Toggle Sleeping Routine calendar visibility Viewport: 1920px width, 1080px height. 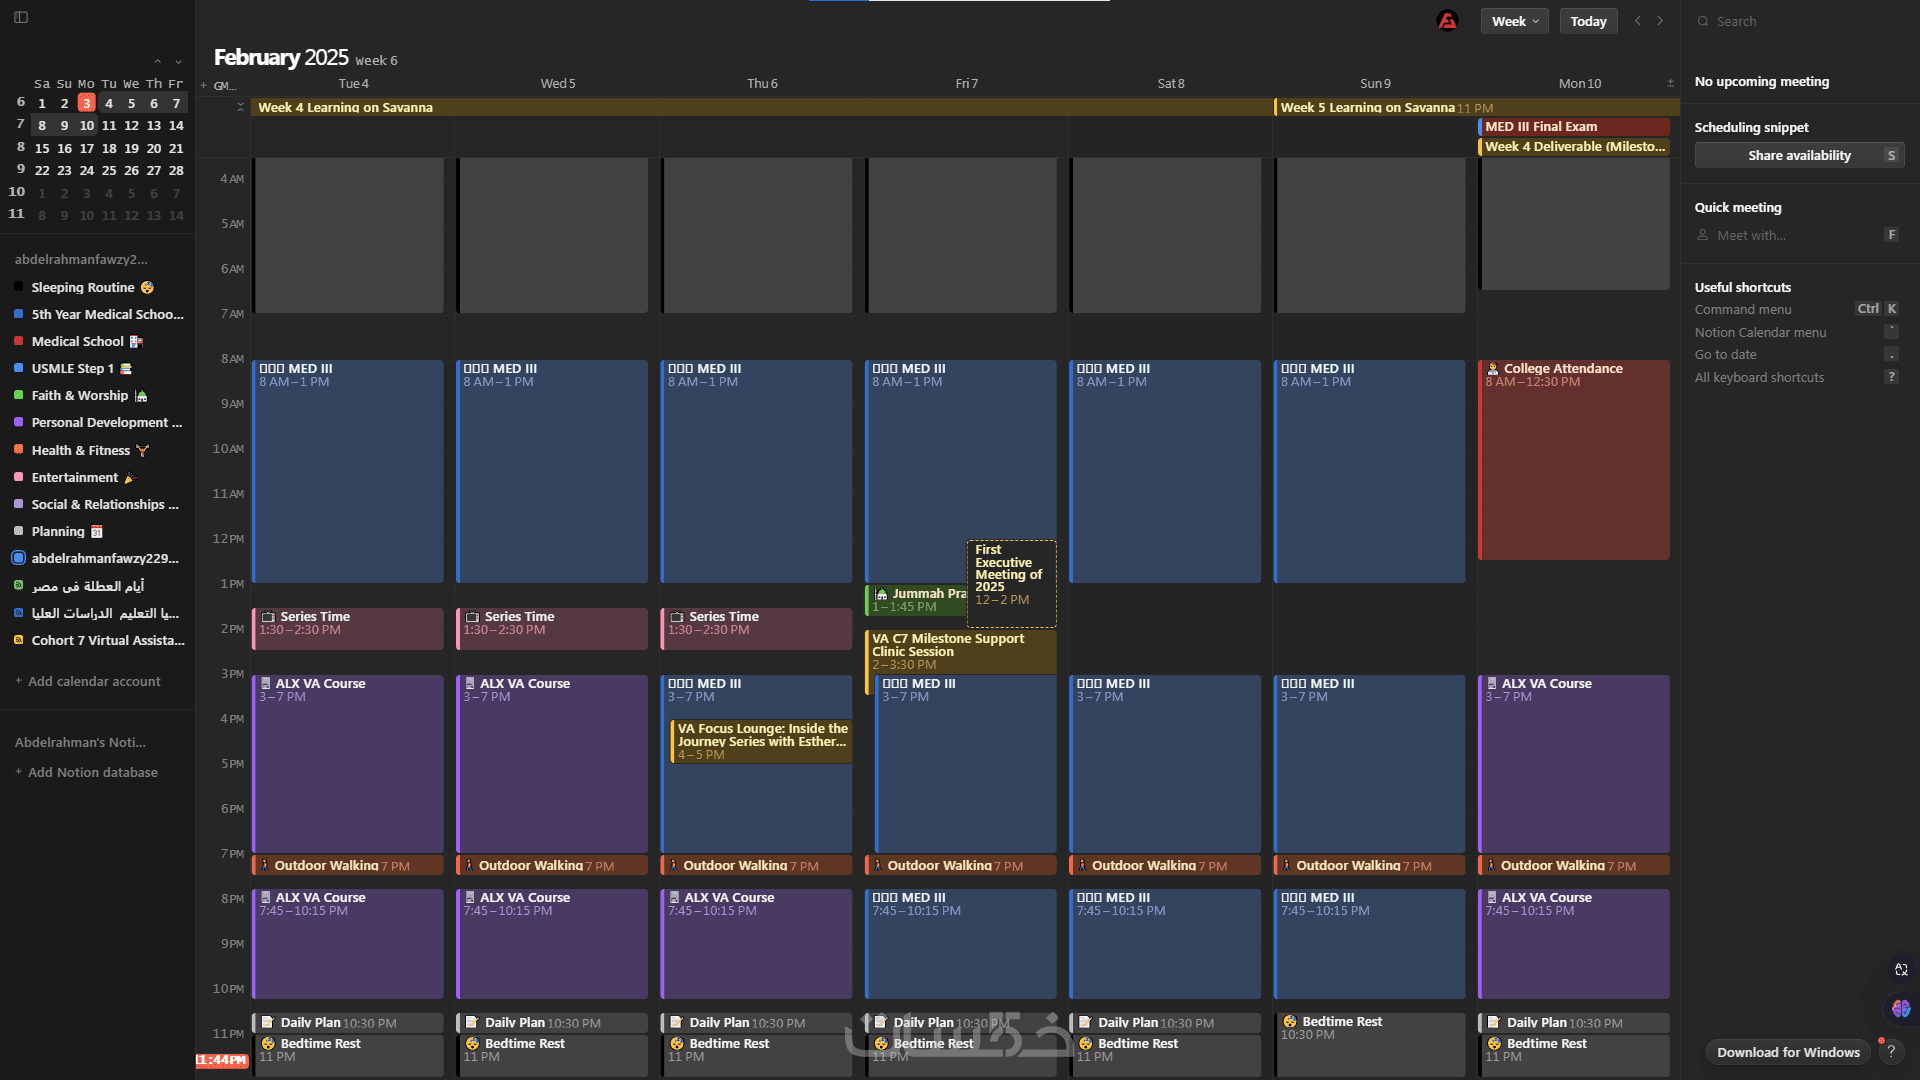(18, 287)
